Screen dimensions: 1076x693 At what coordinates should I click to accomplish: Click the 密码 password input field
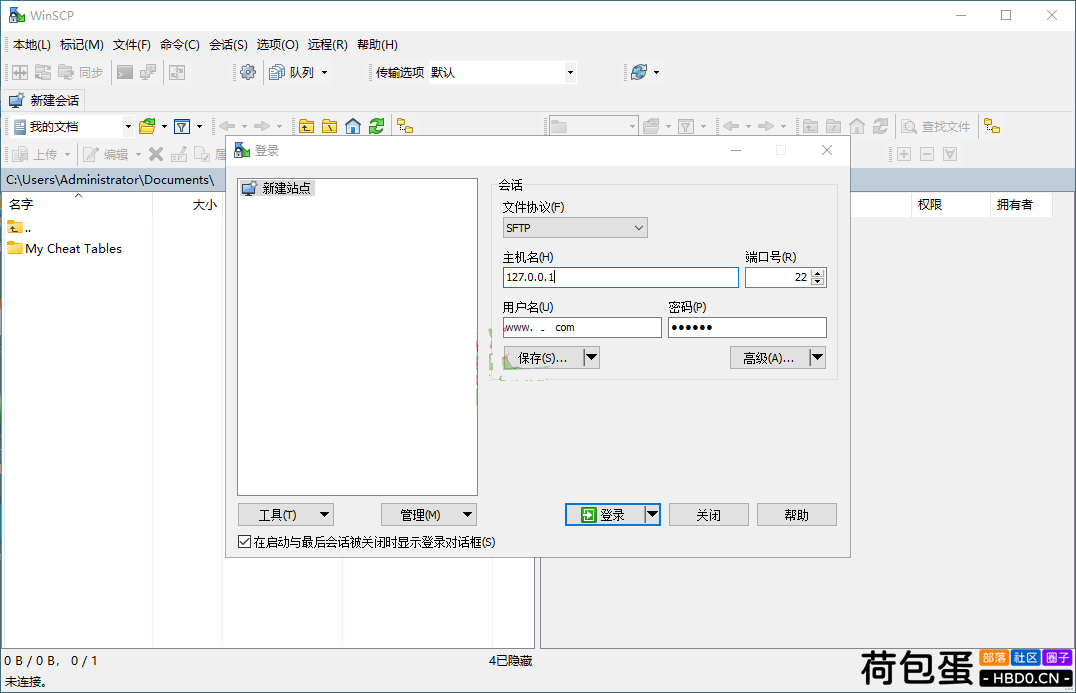tap(747, 327)
